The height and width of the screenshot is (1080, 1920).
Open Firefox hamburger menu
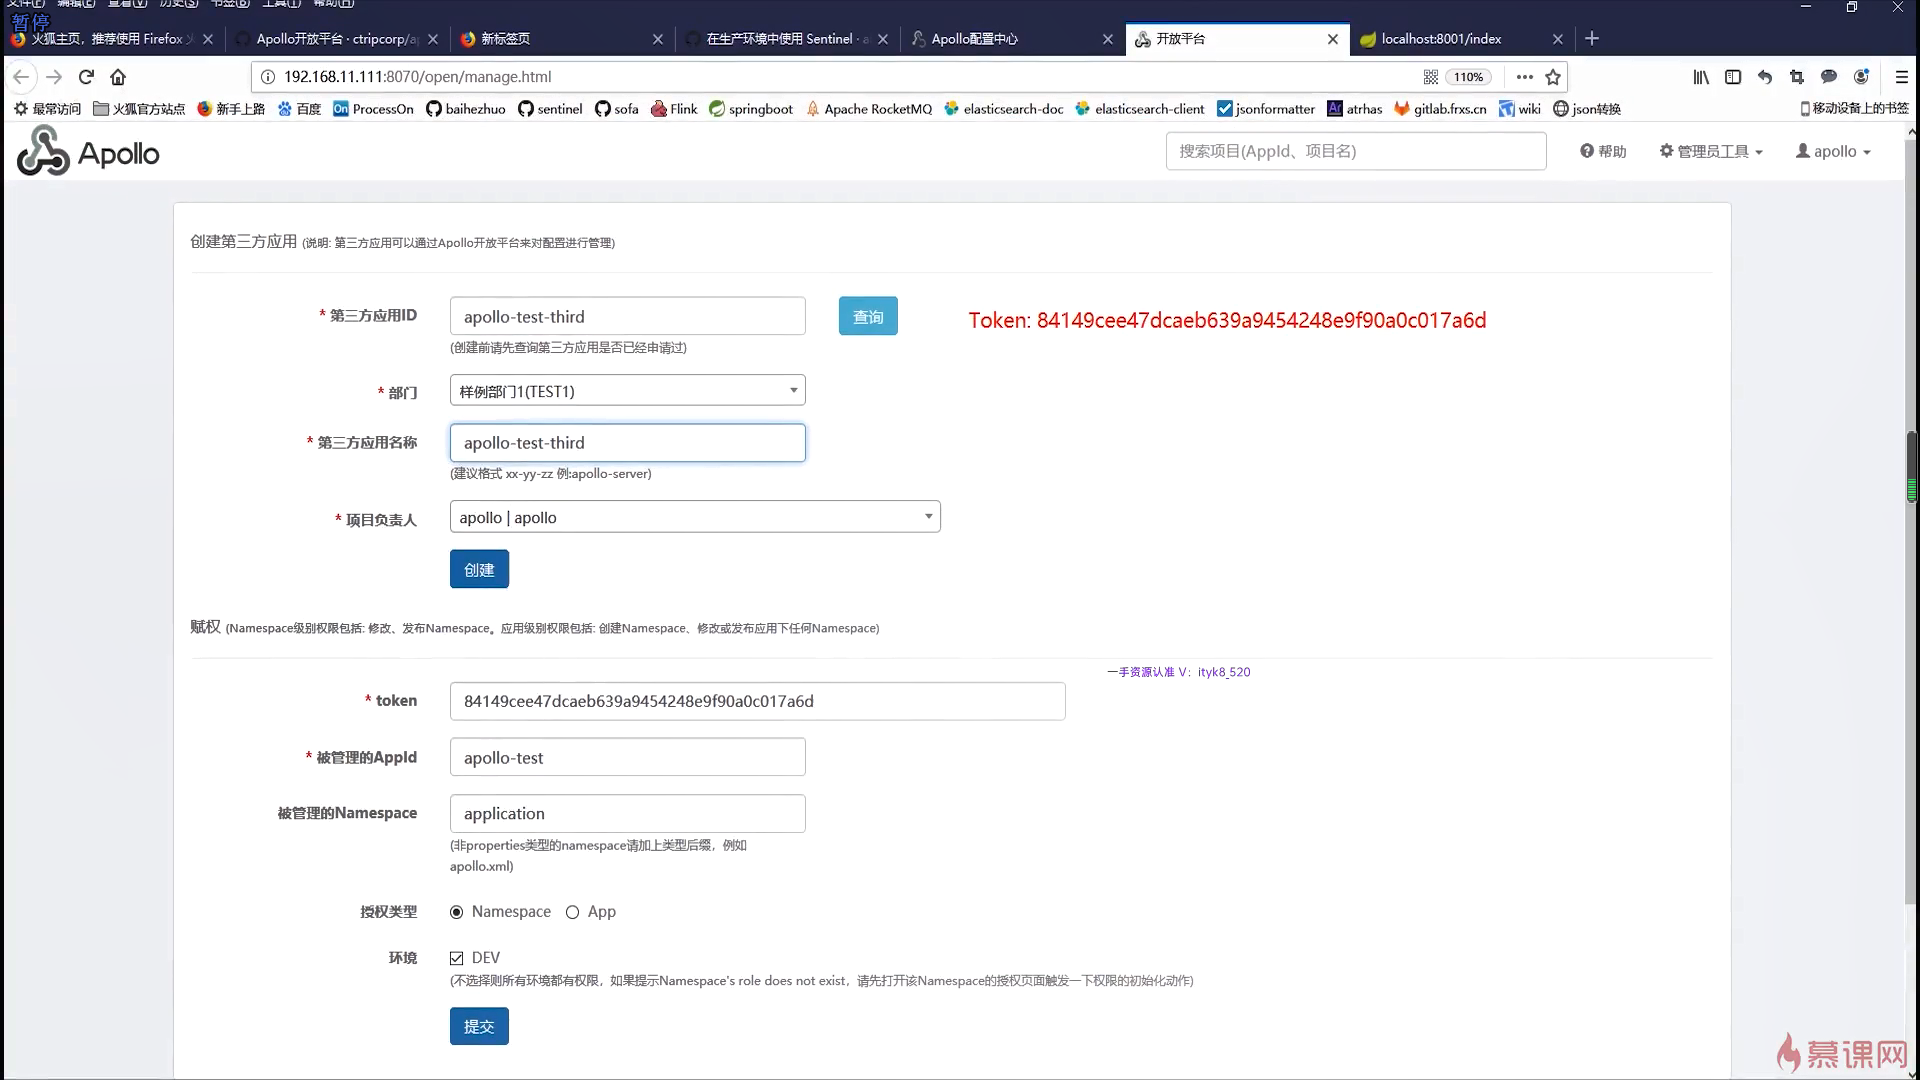point(1901,77)
